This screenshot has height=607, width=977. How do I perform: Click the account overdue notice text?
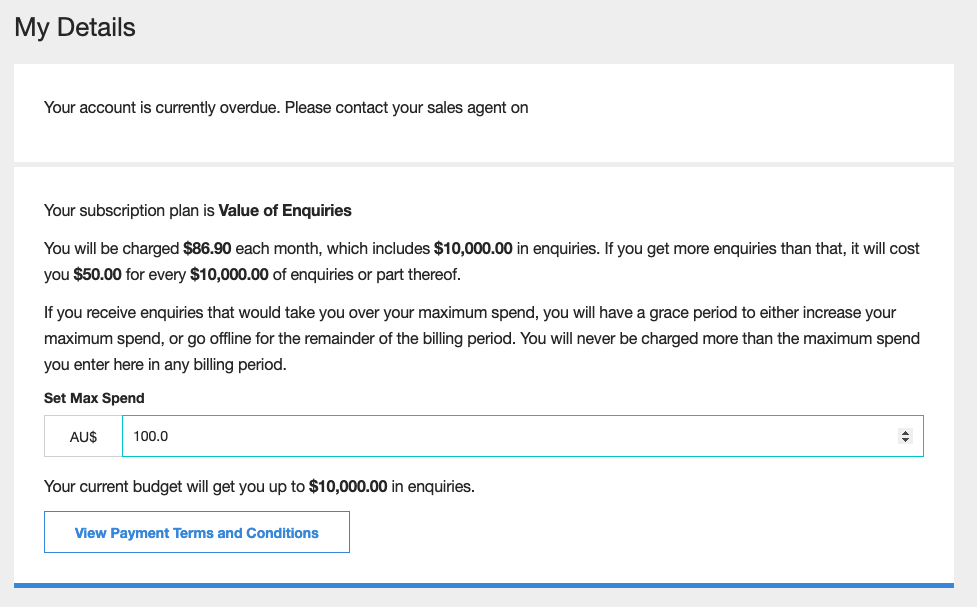tap(286, 108)
